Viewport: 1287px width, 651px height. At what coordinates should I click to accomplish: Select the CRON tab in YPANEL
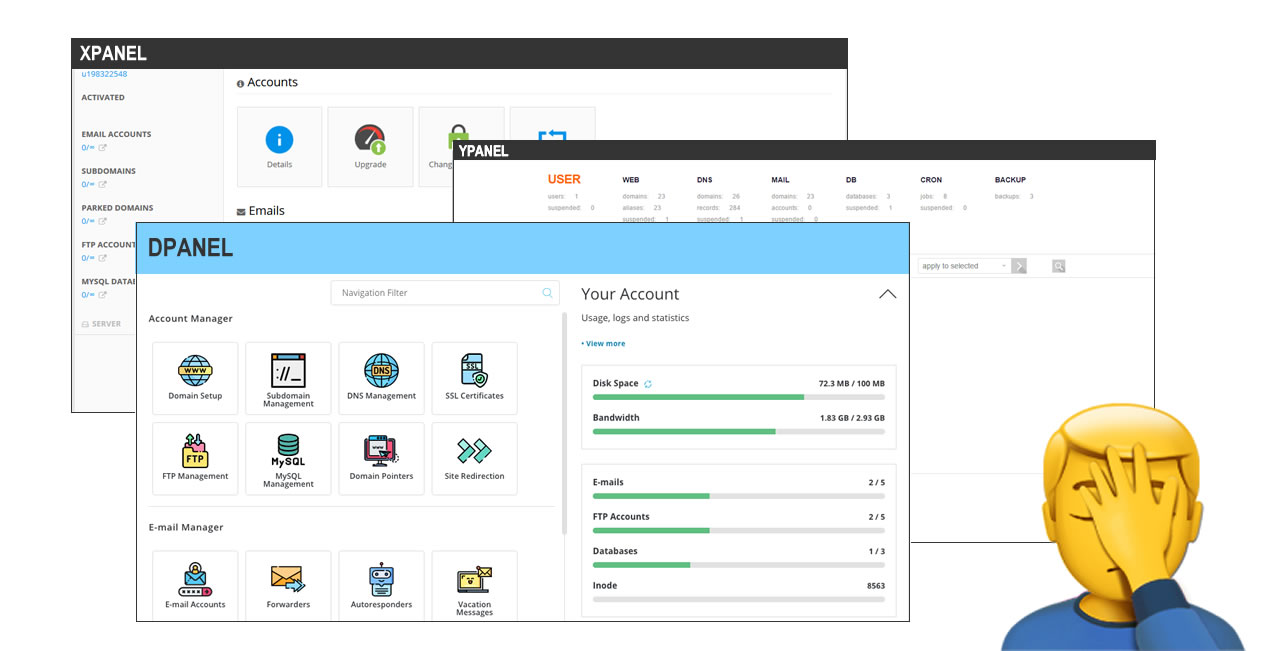(931, 180)
